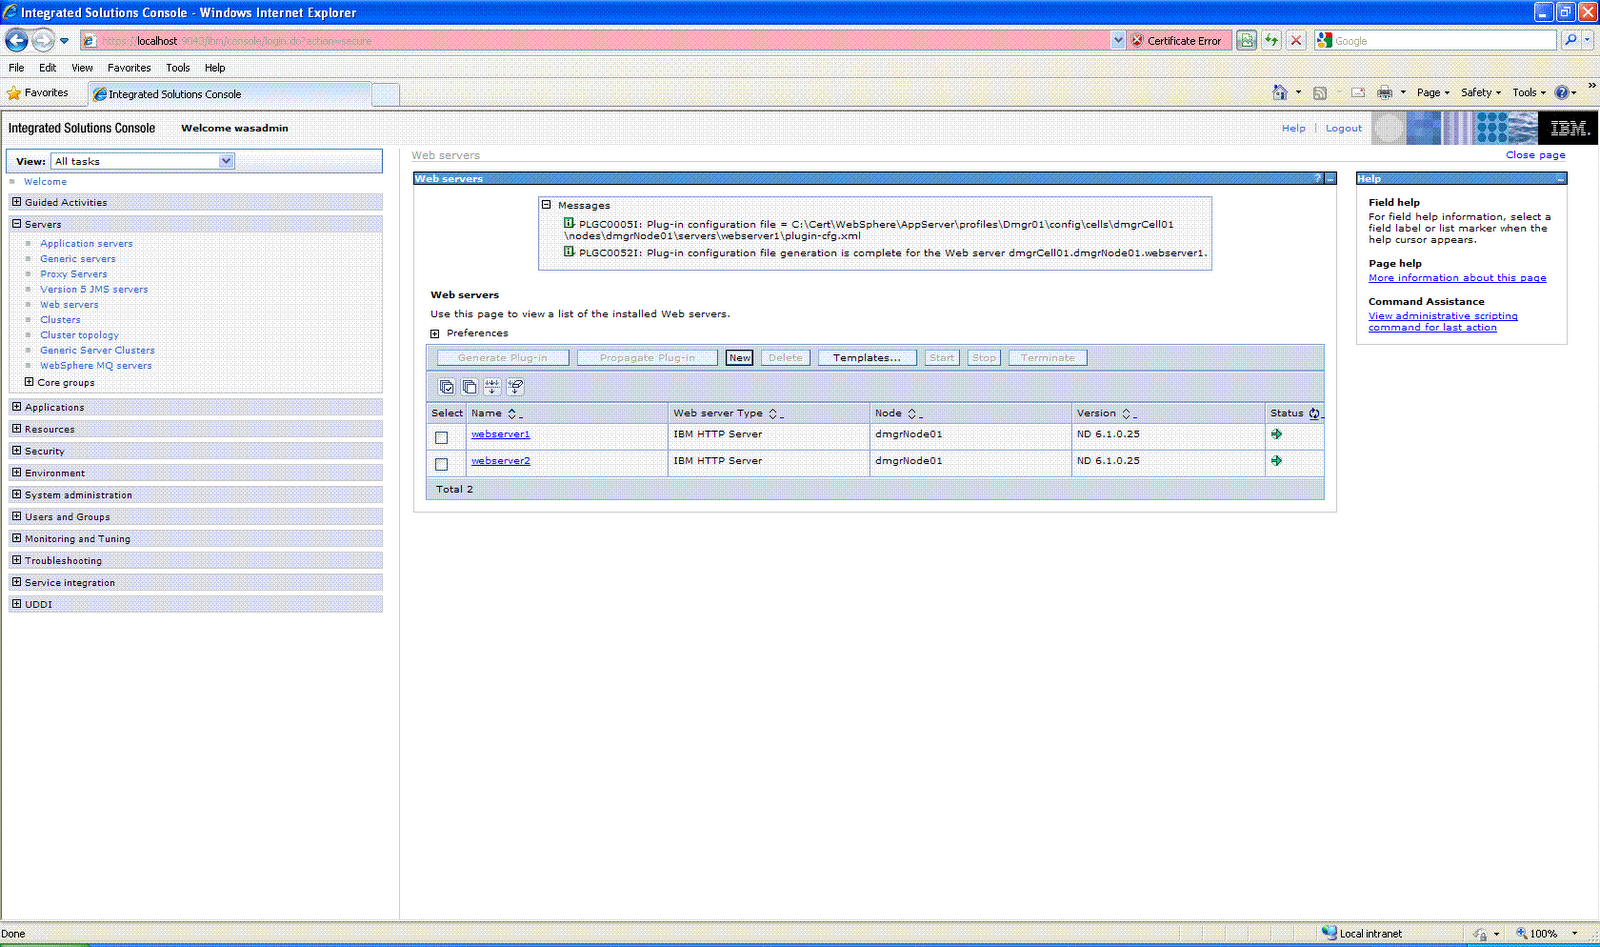This screenshot has height=947, width=1600.
Task: Click the Print icon in command bar
Action: point(1384,92)
